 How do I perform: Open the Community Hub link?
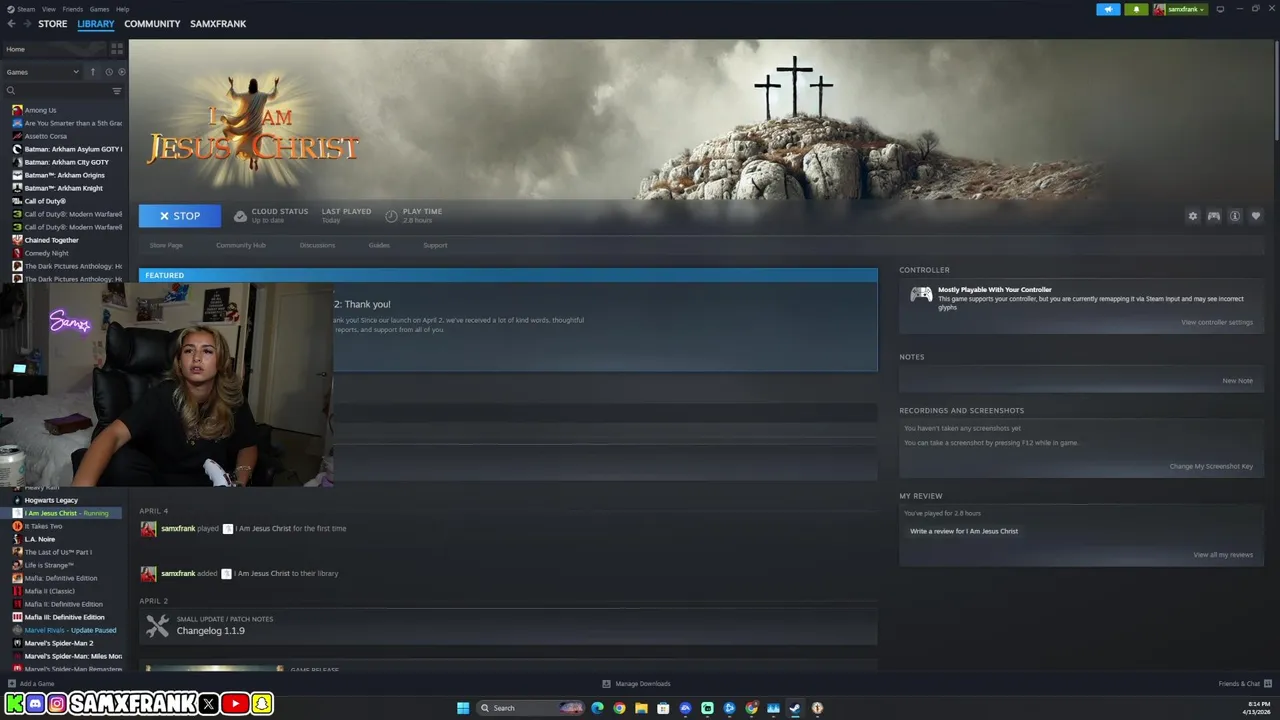241,245
